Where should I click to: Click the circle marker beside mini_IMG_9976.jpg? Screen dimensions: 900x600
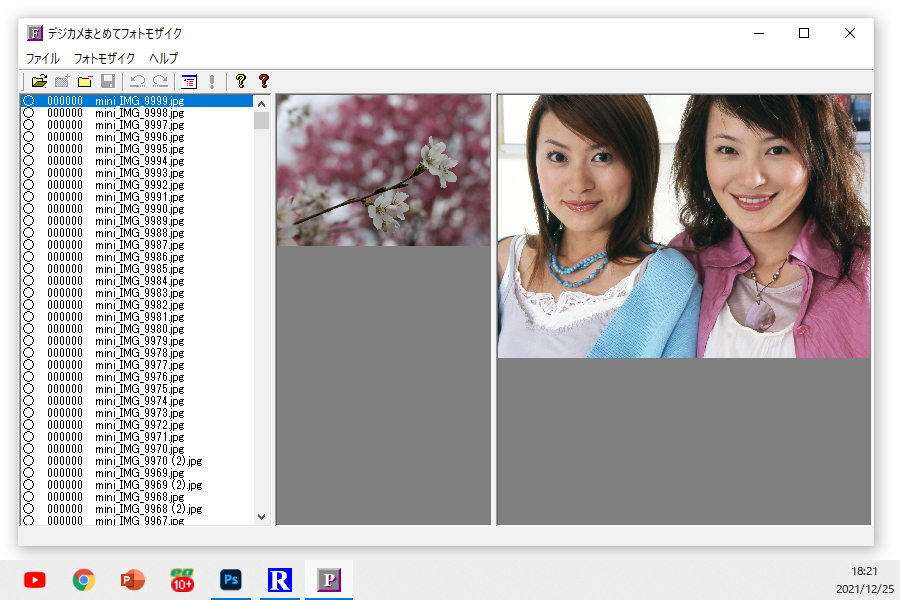click(29, 377)
